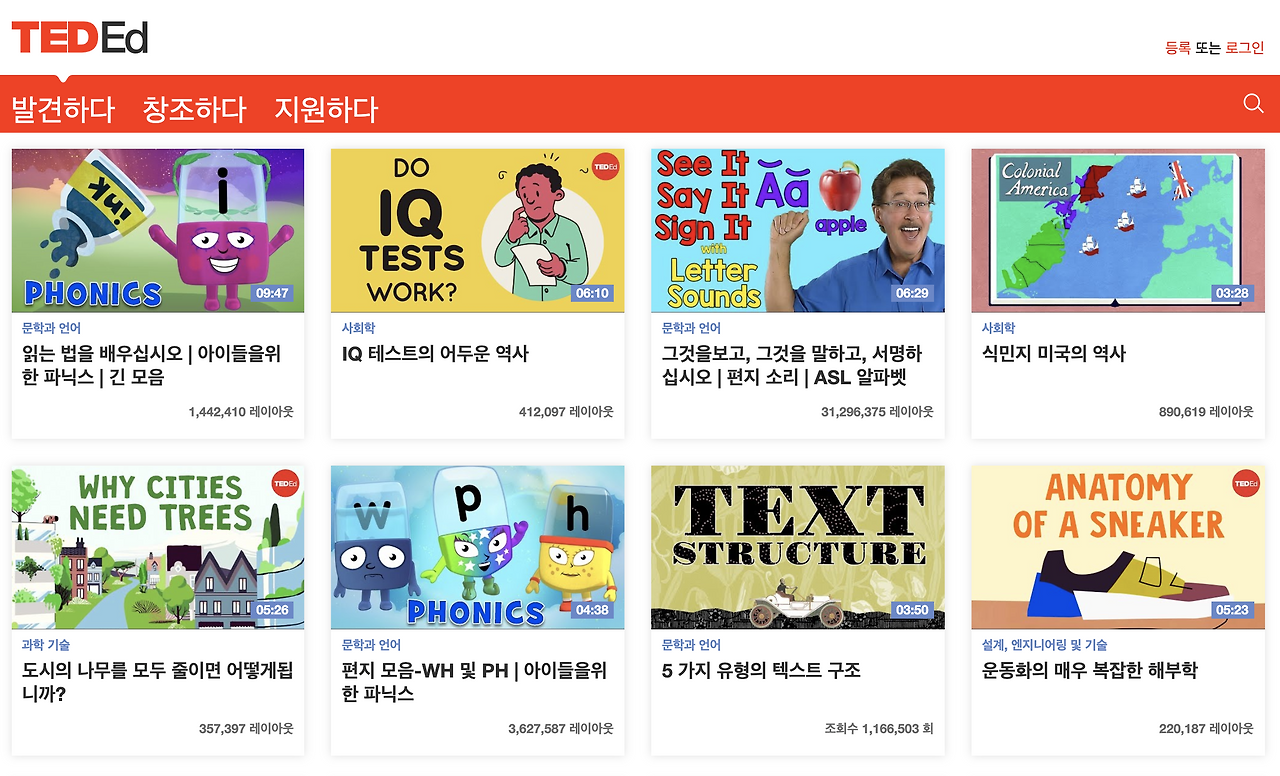Click TED-Ed badge on IQ Tests thumbnail
Image resolution: width=1280 pixels, height=776 pixels.
(605, 167)
